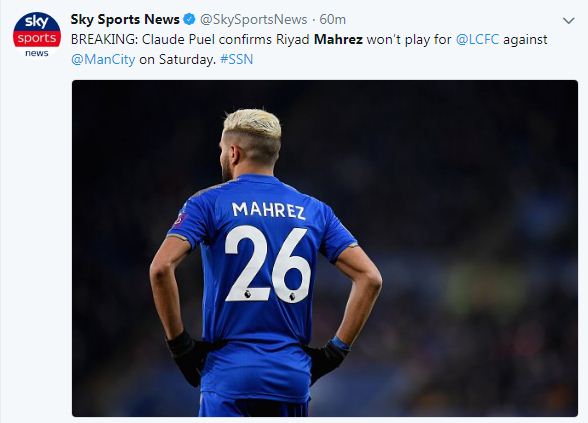Click the bold 'Mahrez' word in the tweet
588x423 pixels.
click(338, 39)
